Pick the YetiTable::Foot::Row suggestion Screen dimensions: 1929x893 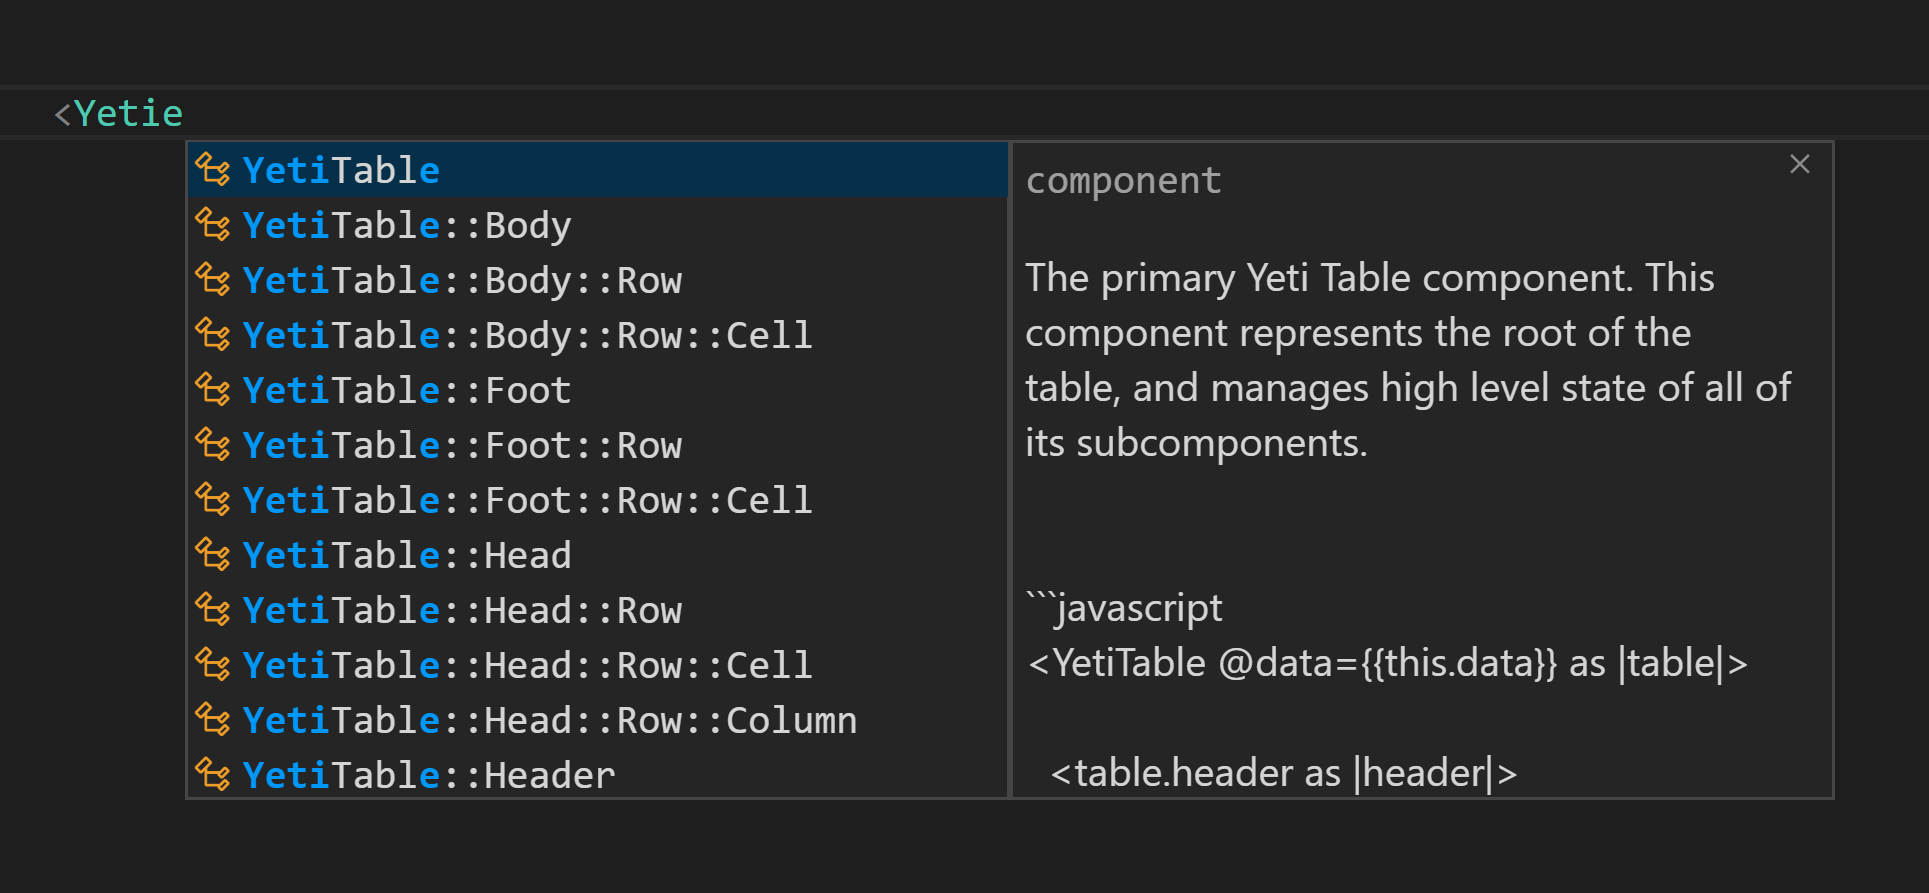[462, 446]
